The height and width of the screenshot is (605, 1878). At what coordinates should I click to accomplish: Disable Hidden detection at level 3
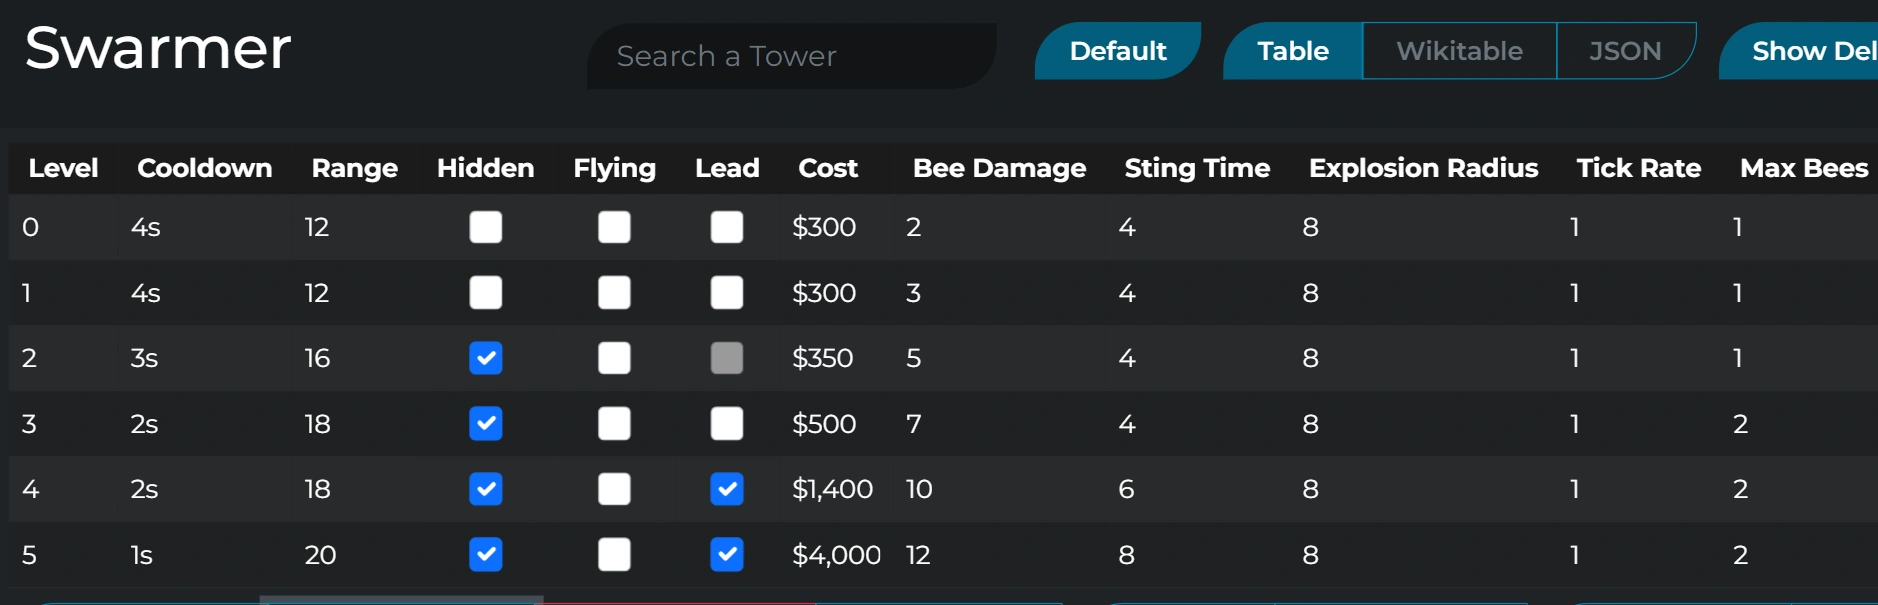486,423
